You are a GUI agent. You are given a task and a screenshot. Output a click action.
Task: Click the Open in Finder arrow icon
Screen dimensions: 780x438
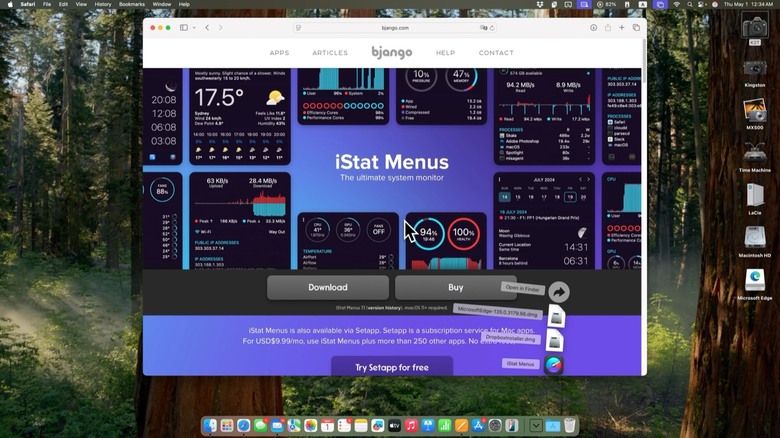pos(559,292)
